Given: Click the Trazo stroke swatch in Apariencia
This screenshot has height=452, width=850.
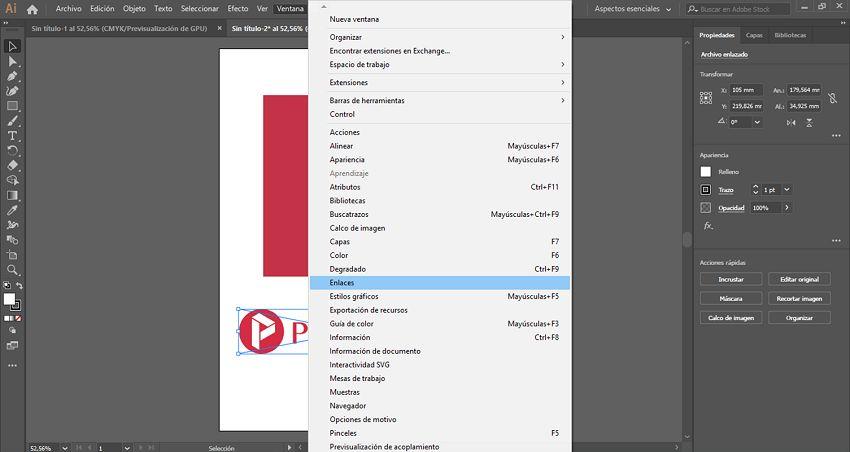Looking at the screenshot, I should coord(705,190).
